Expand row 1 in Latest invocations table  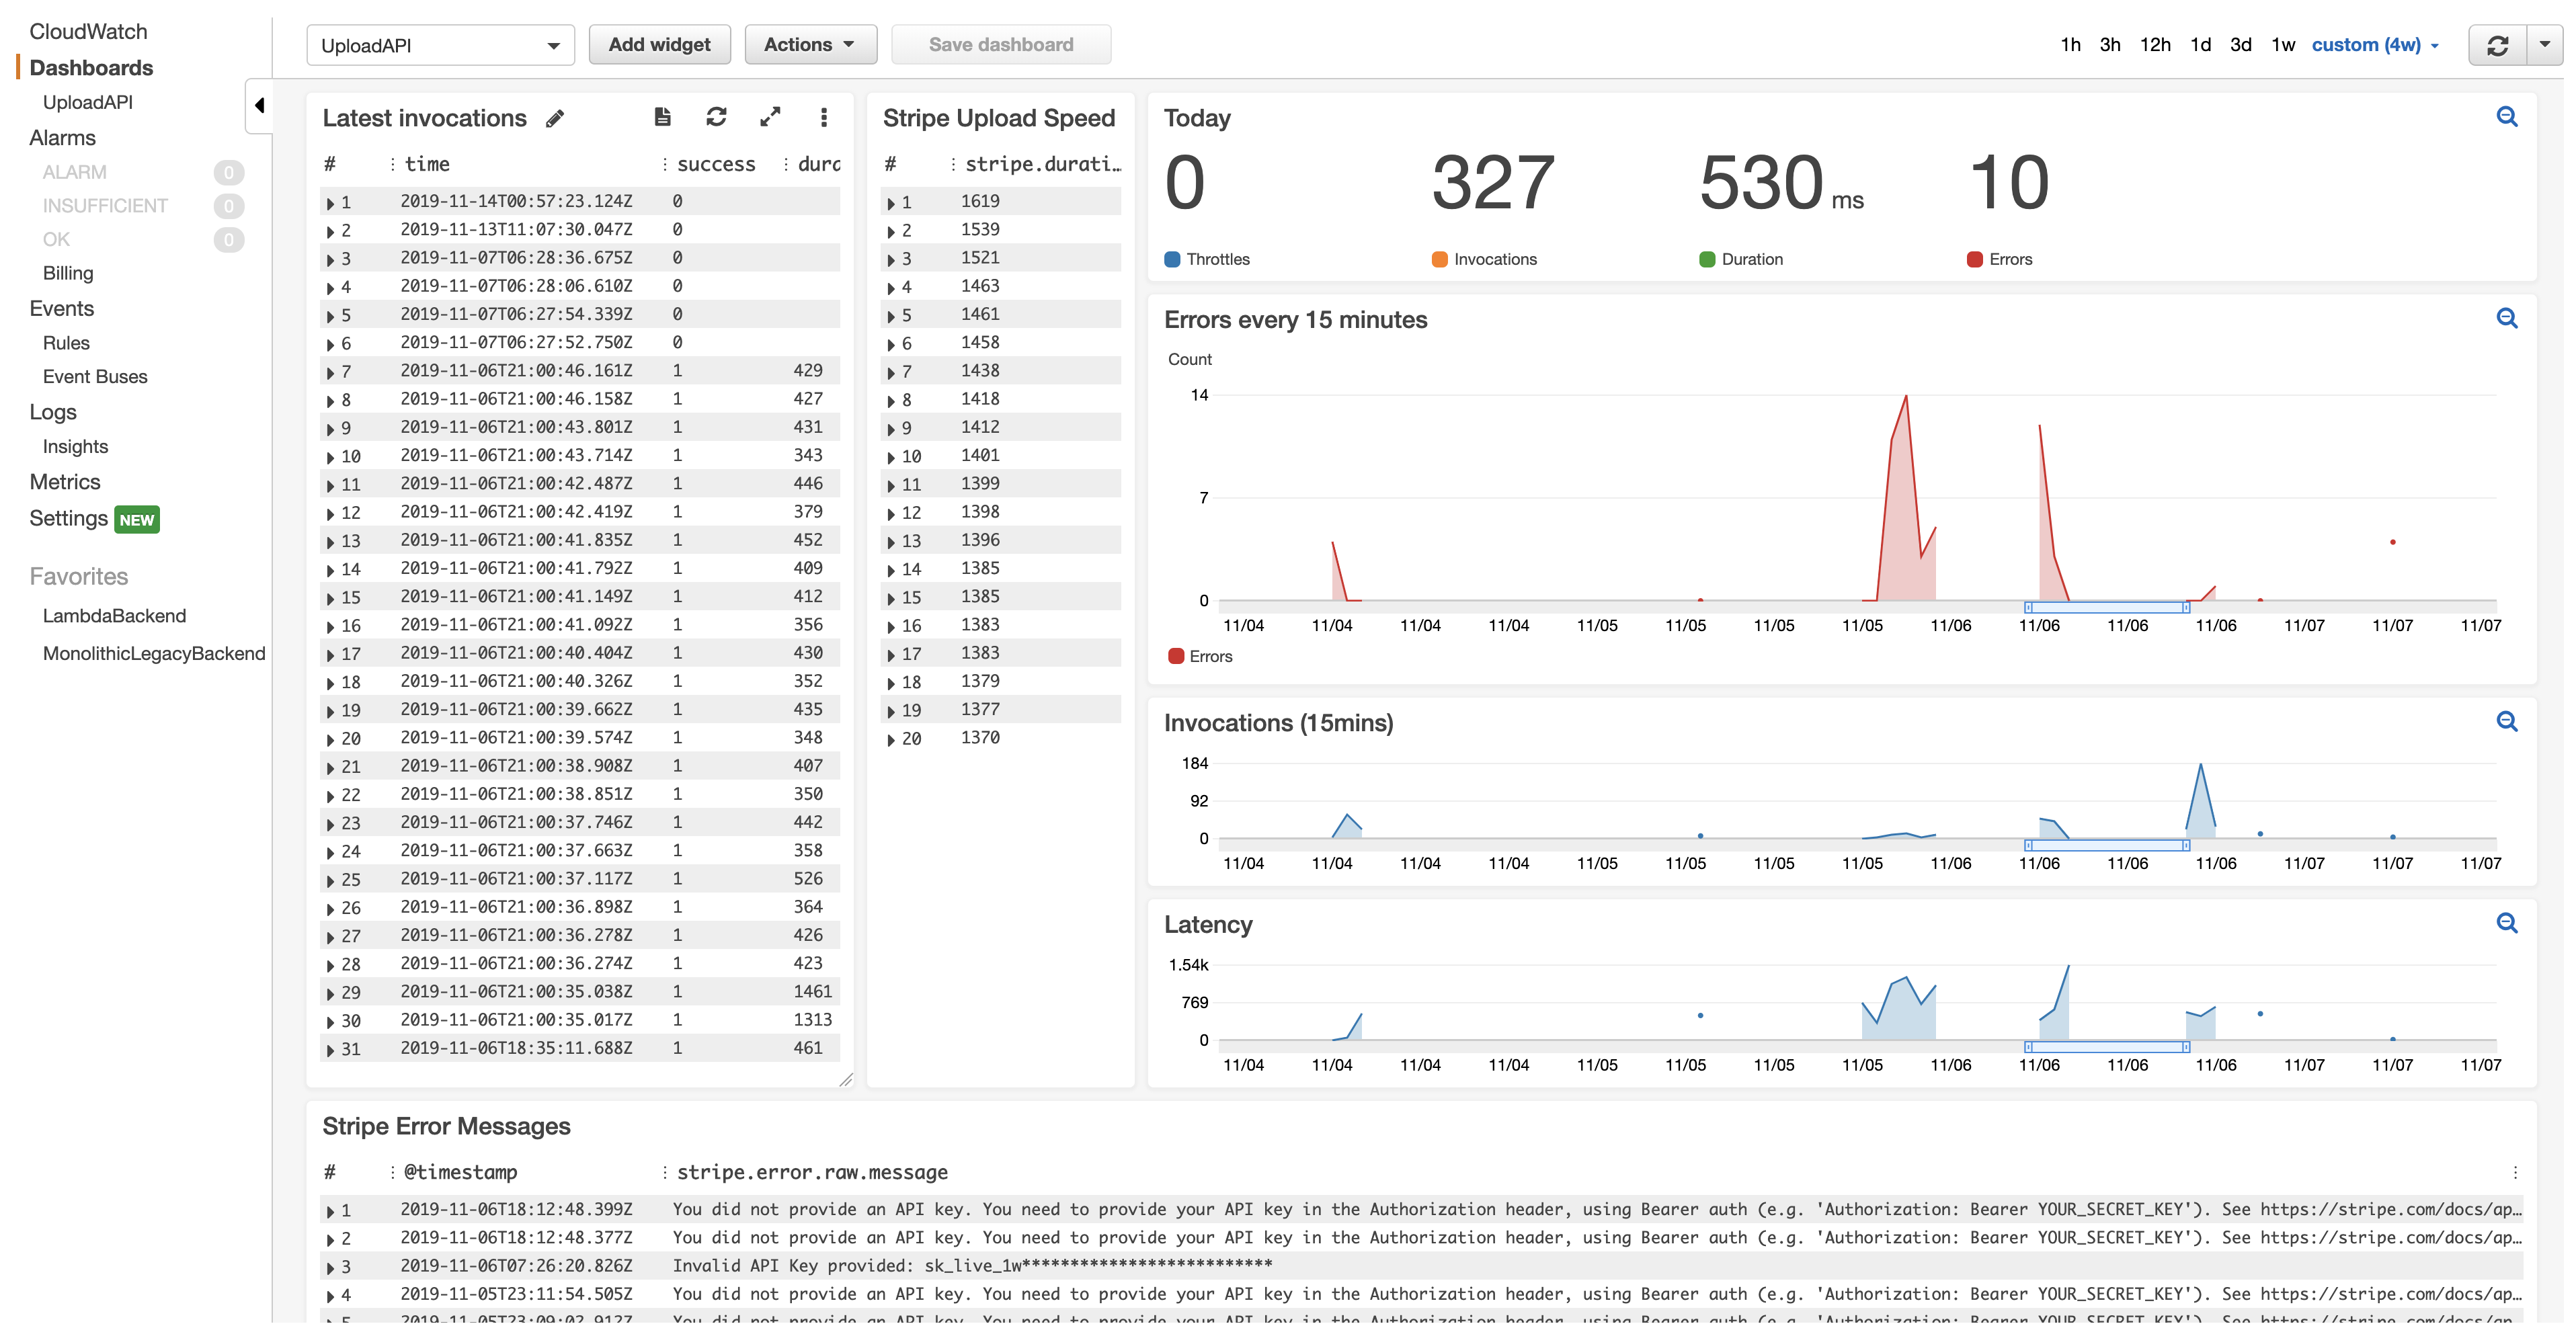point(331,201)
